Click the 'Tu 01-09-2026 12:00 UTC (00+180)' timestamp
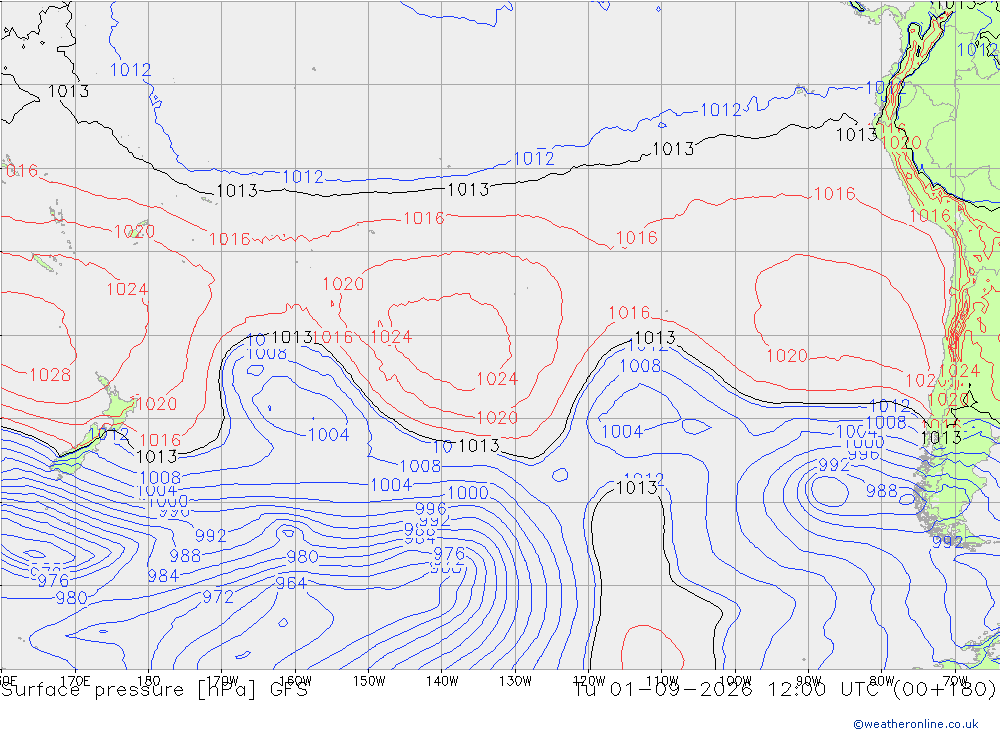This screenshot has width=1000, height=733. (784, 690)
